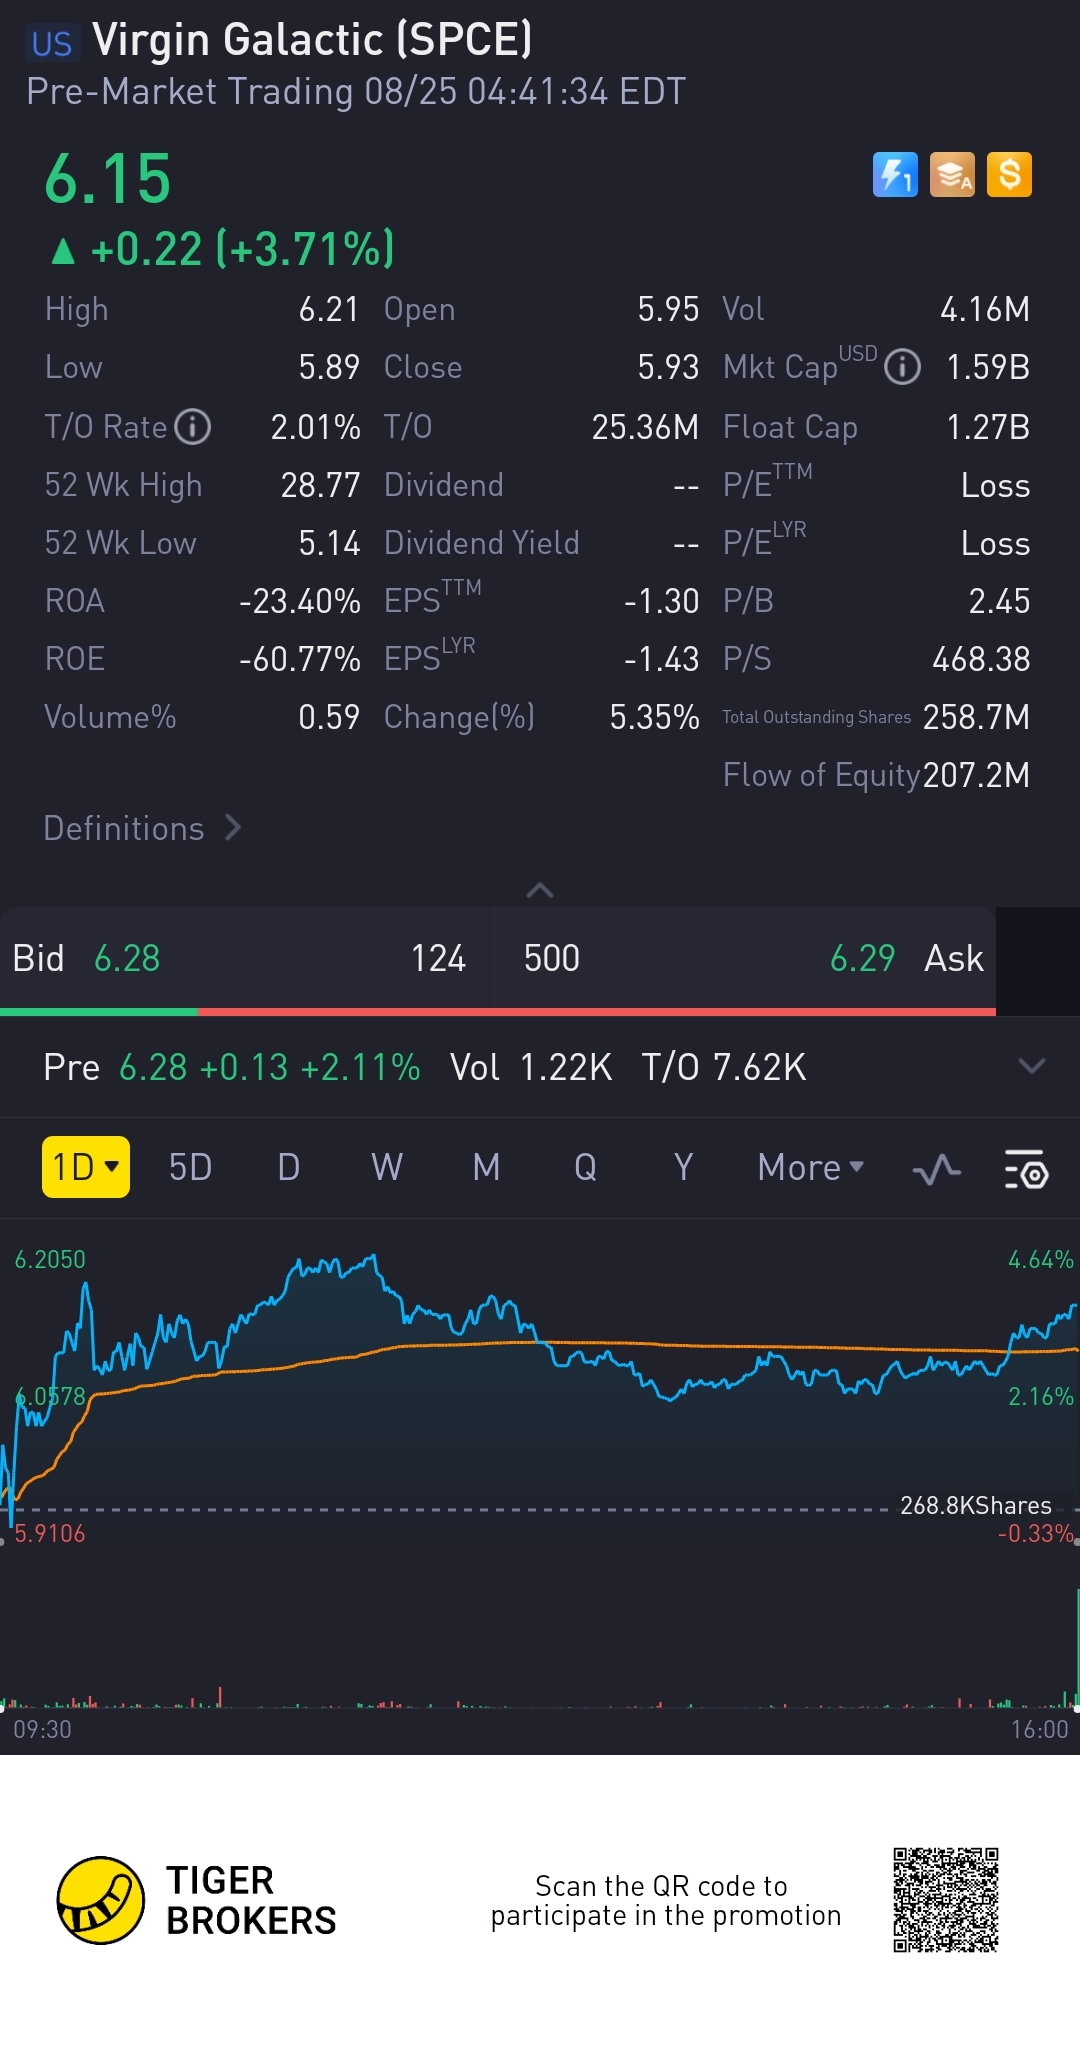Switch chart to Y yearly tab
Image resolution: width=1080 pixels, height=2046 pixels.
(x=683, y=1167)
